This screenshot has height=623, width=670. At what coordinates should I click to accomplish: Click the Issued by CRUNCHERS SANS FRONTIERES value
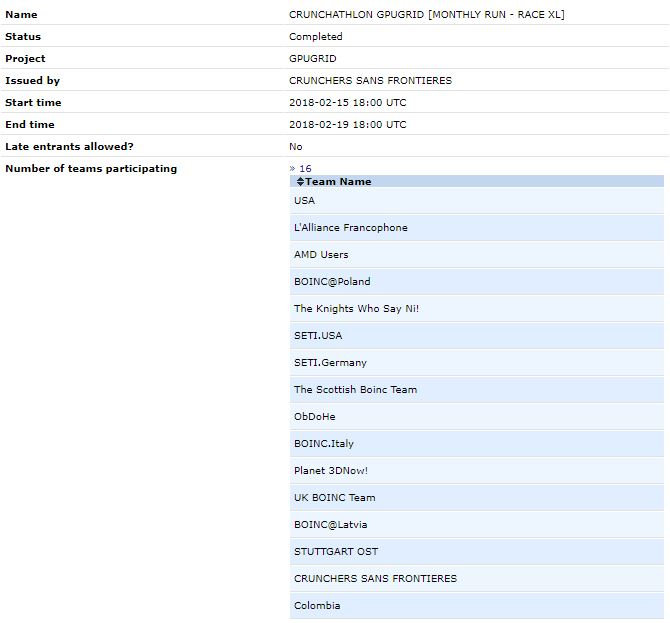pyautogui.click(x=370, y=80)
